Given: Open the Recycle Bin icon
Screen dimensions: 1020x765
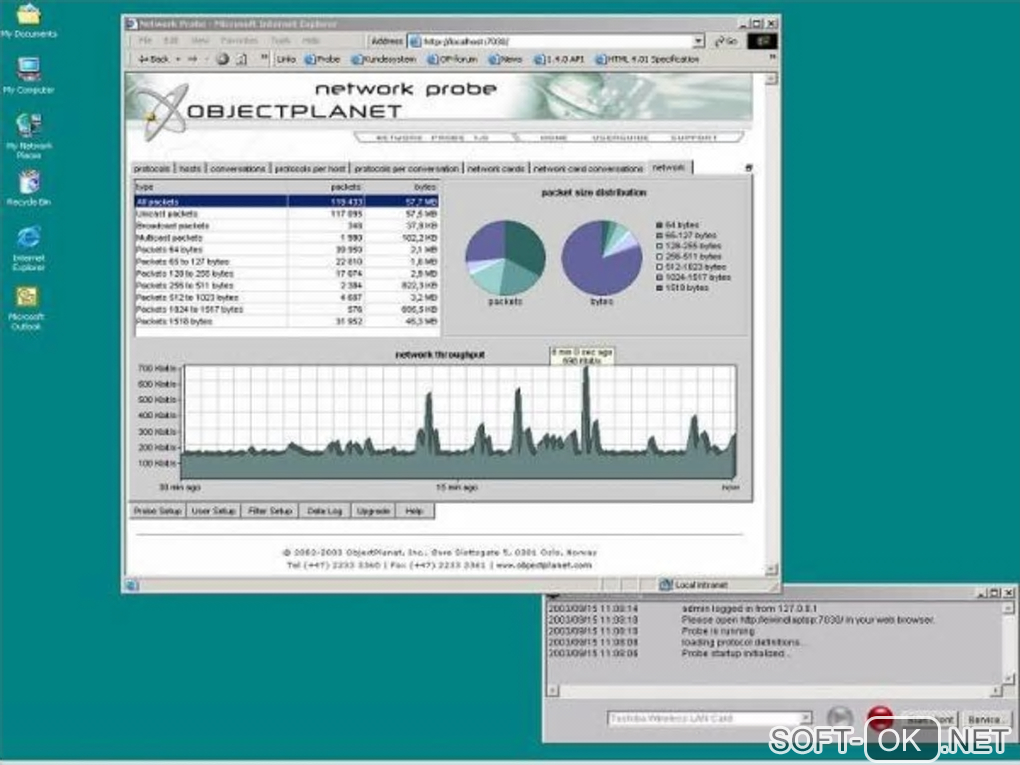Looking at the screenshot, I should point(29,189).
